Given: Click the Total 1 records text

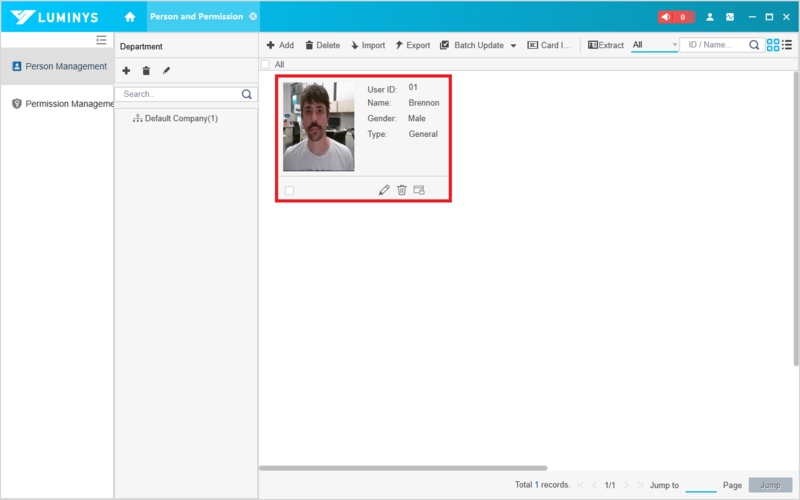Looking at the screenshot, I should [x=542, y=485].
